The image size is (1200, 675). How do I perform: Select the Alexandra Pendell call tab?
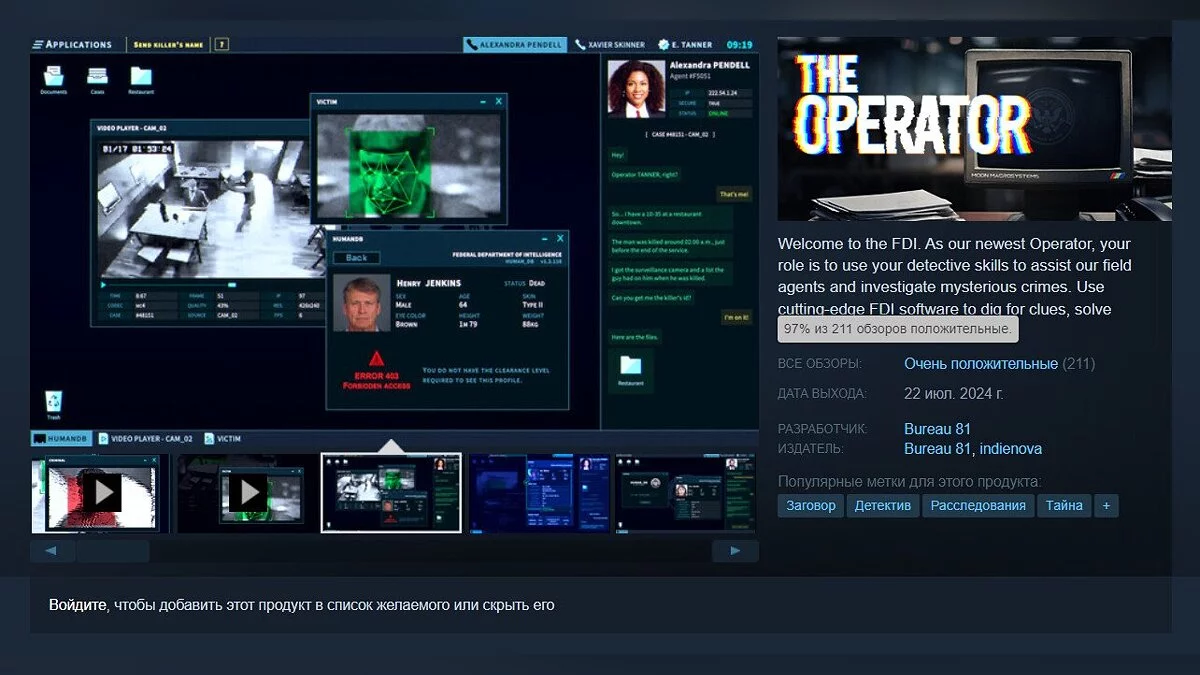coord(515,45)
